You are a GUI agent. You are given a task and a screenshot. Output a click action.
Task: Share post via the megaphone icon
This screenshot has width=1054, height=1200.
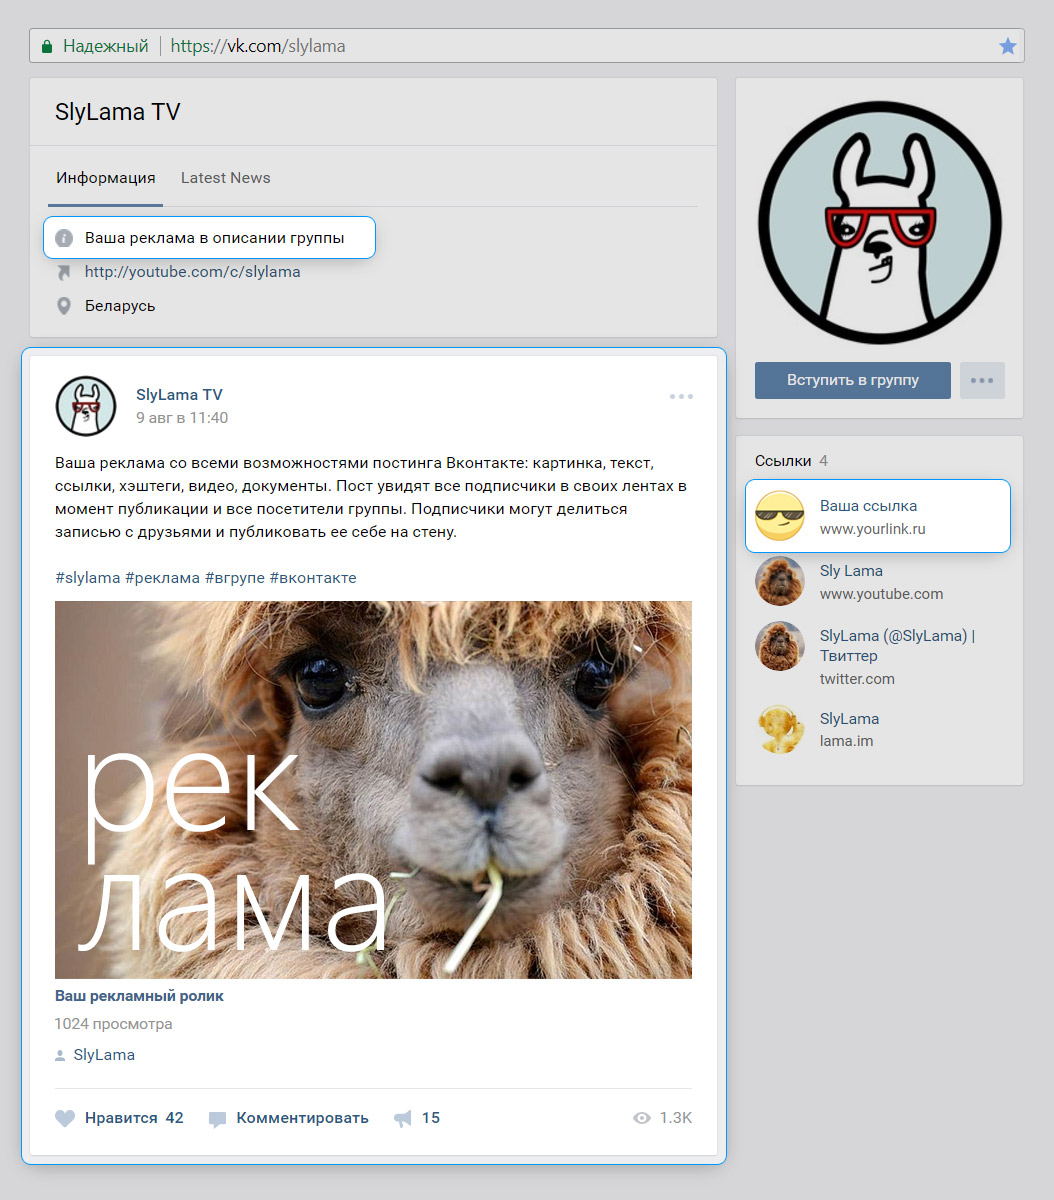(403, 1118)
